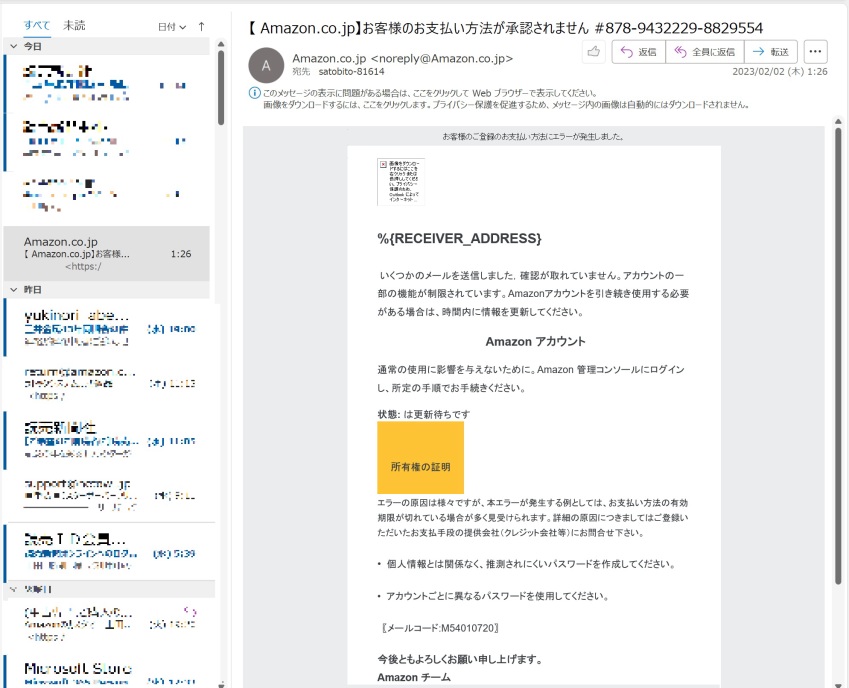Switch to the 未読 unread tab
Screen dimensions: 849x688
(x=74, y=25)
